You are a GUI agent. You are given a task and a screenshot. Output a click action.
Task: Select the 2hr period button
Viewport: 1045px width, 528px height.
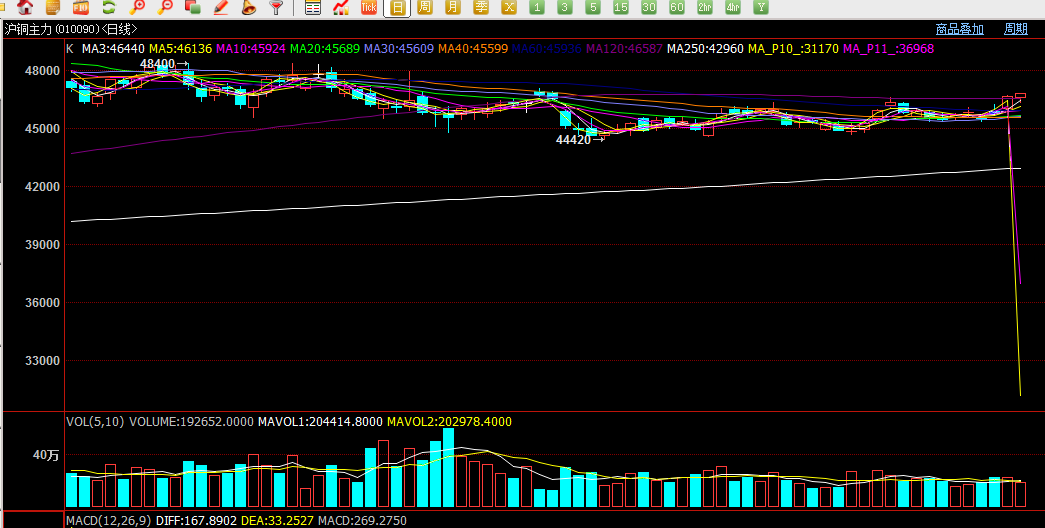pyautogui.click(x=705, y=7)
